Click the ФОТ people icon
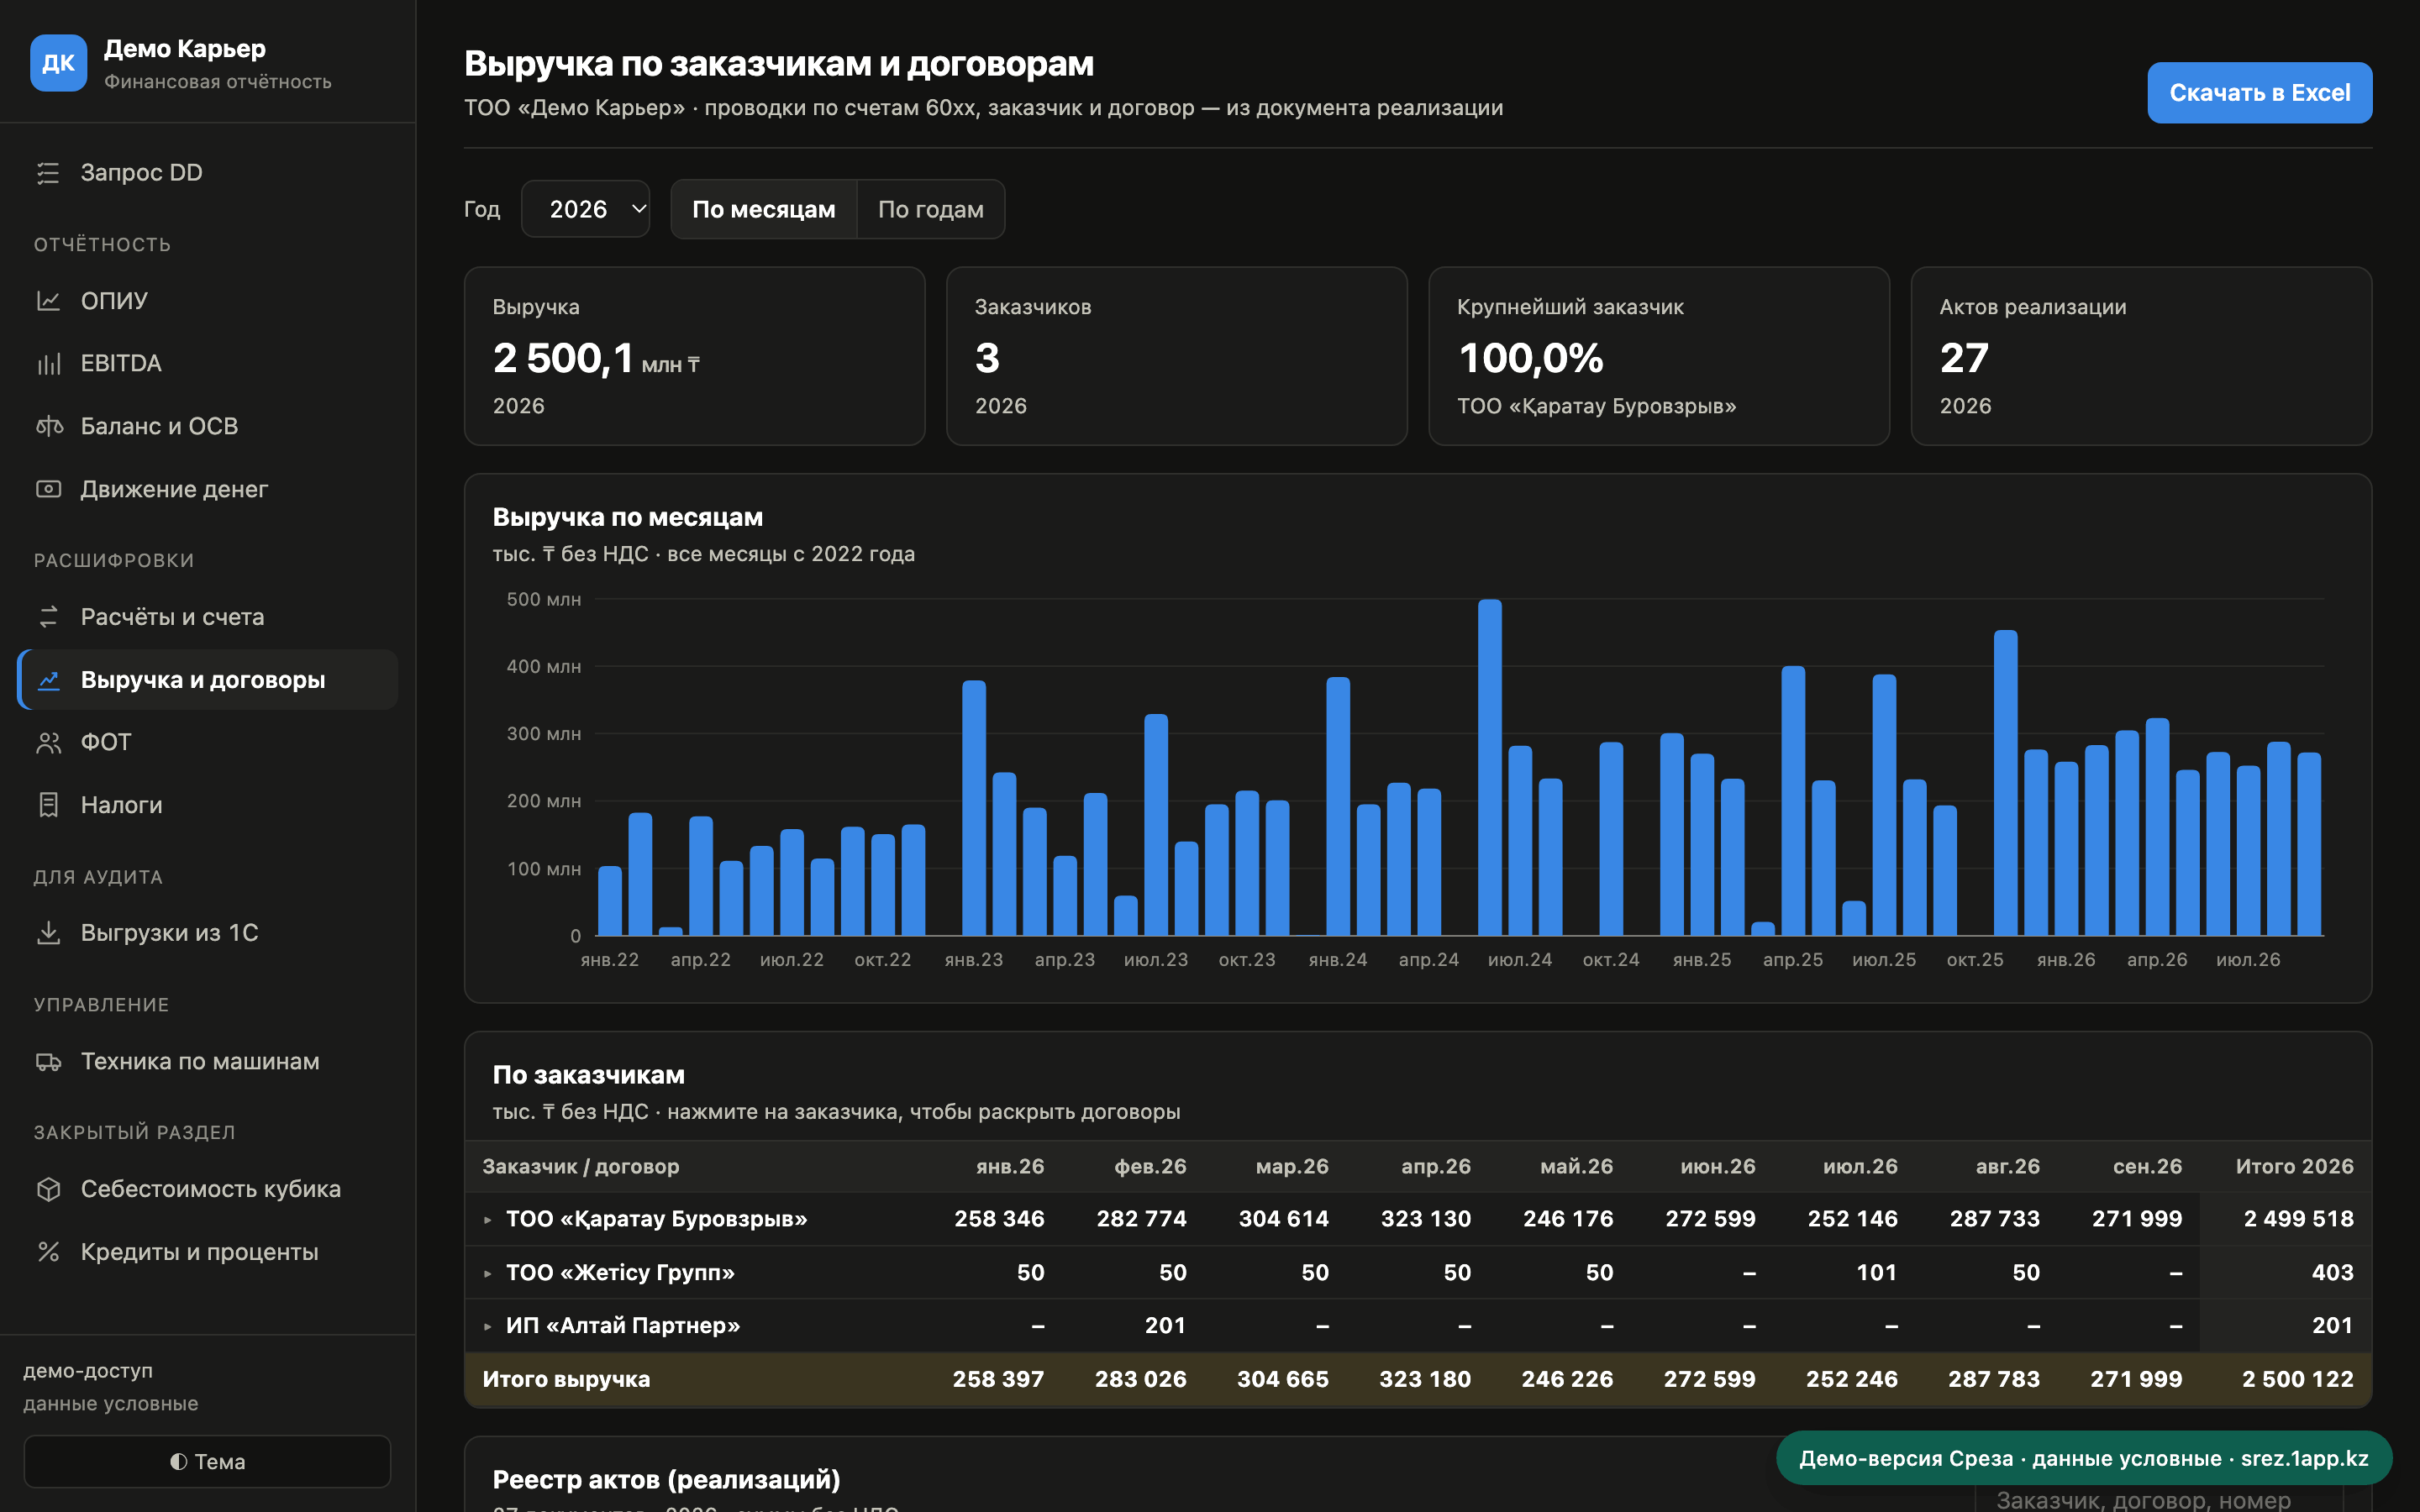This screenshot has height=1512, width=2420. click(x=48, y=743)
